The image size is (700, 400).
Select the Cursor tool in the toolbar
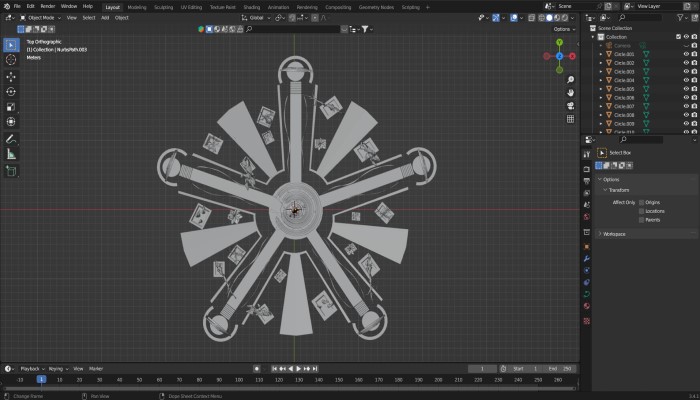pyautogui.click(x=11, y=60)
